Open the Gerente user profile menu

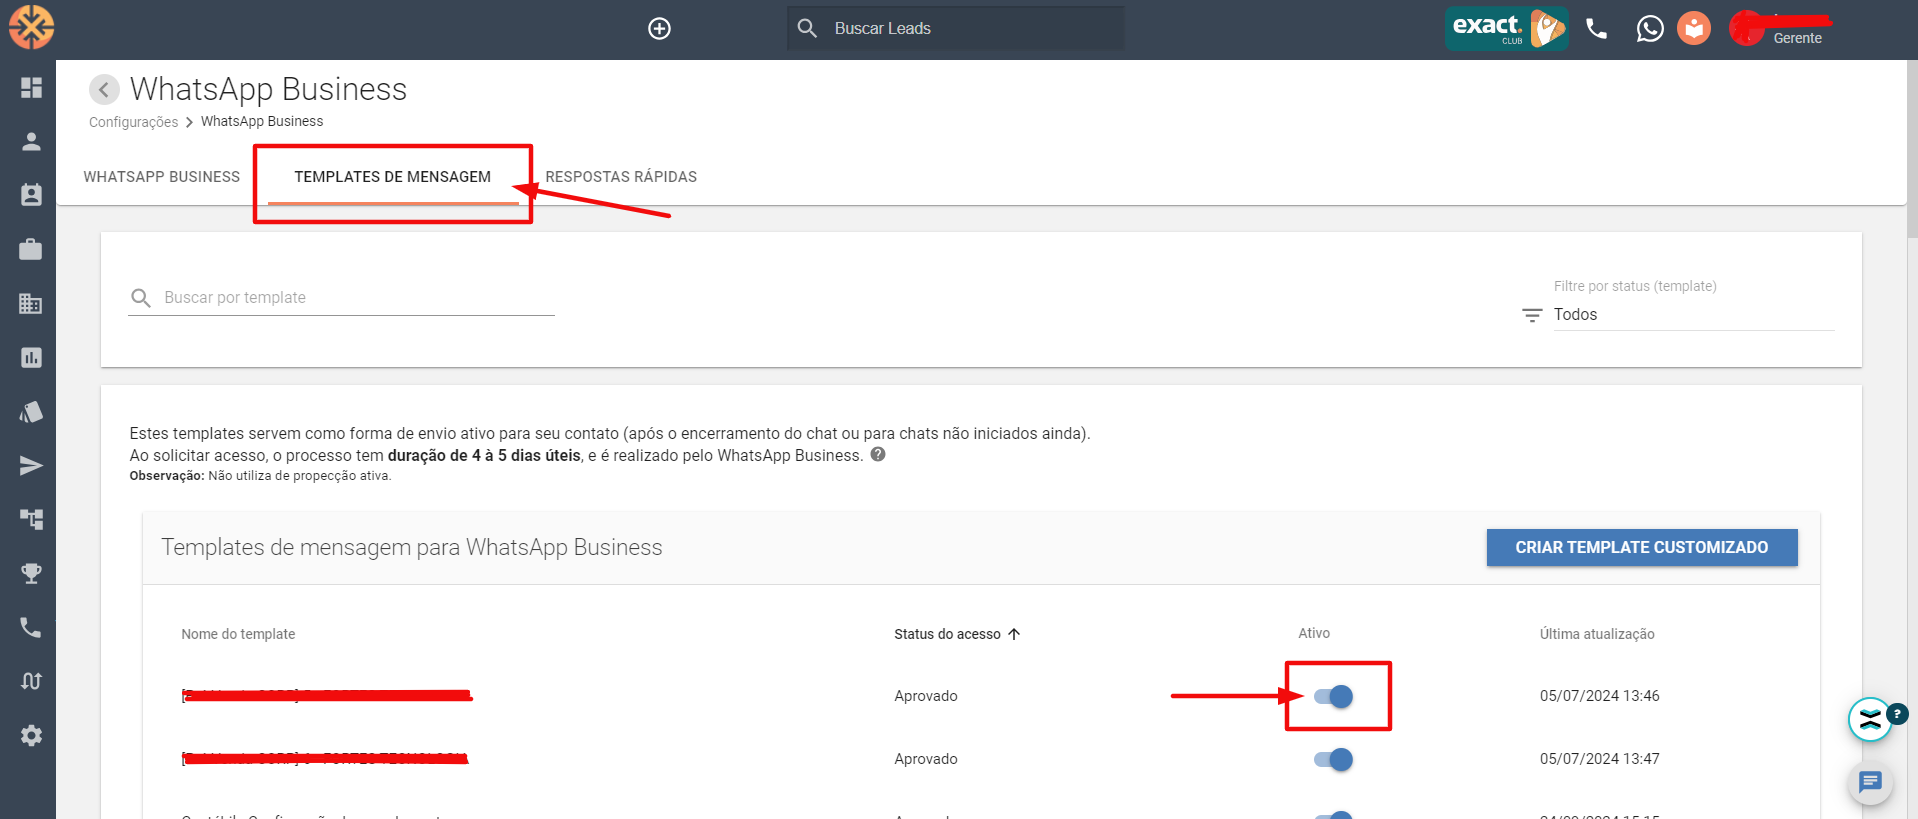[1782, 28]
